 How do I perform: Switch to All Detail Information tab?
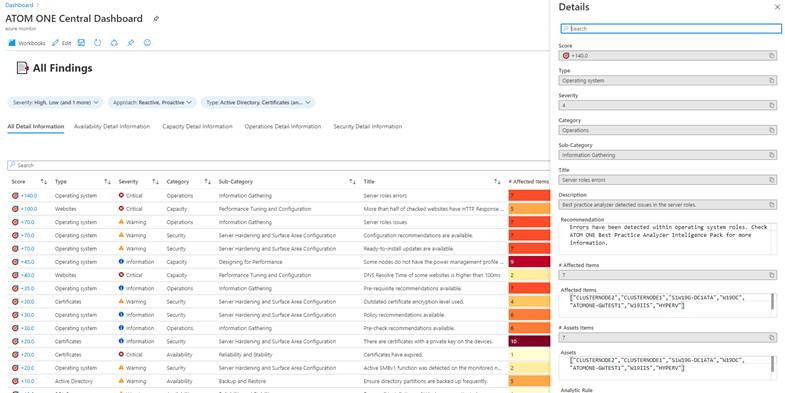(36, 127)
